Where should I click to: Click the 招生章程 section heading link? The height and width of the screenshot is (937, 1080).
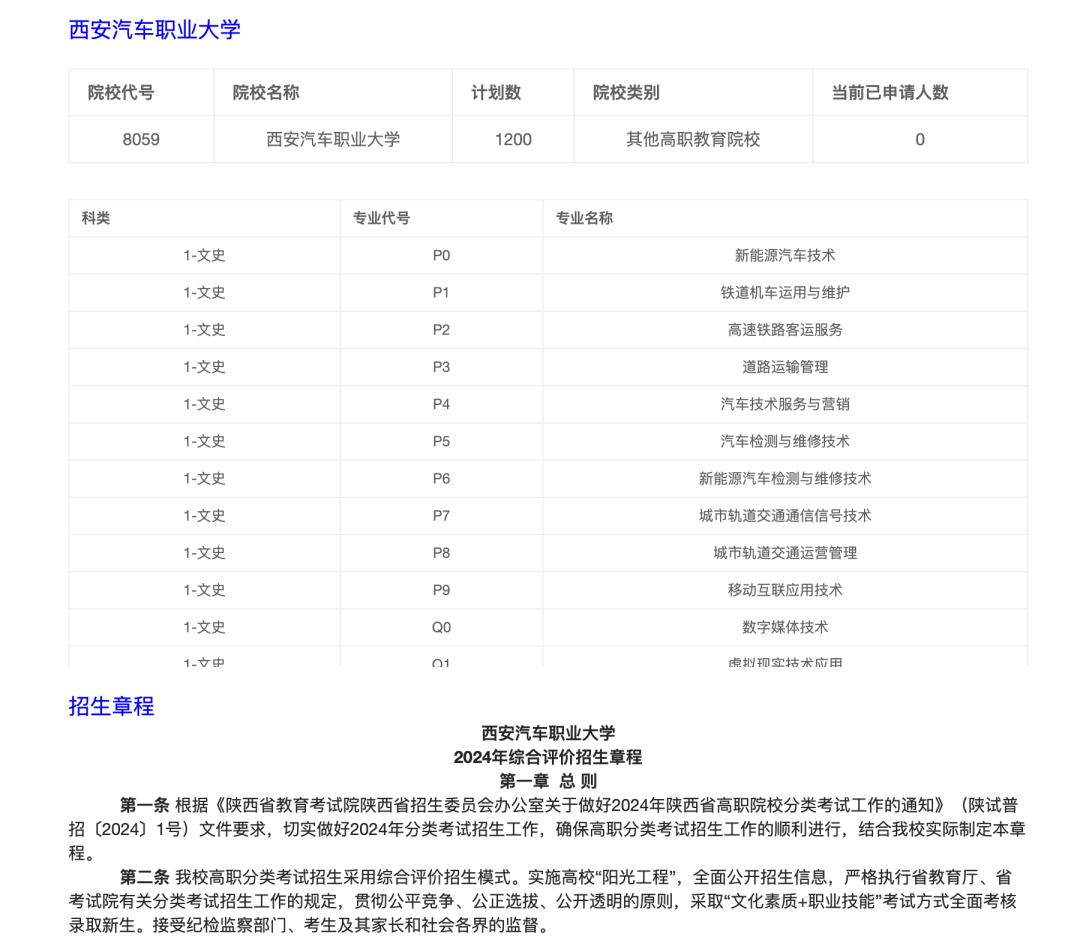click(110, 707)
